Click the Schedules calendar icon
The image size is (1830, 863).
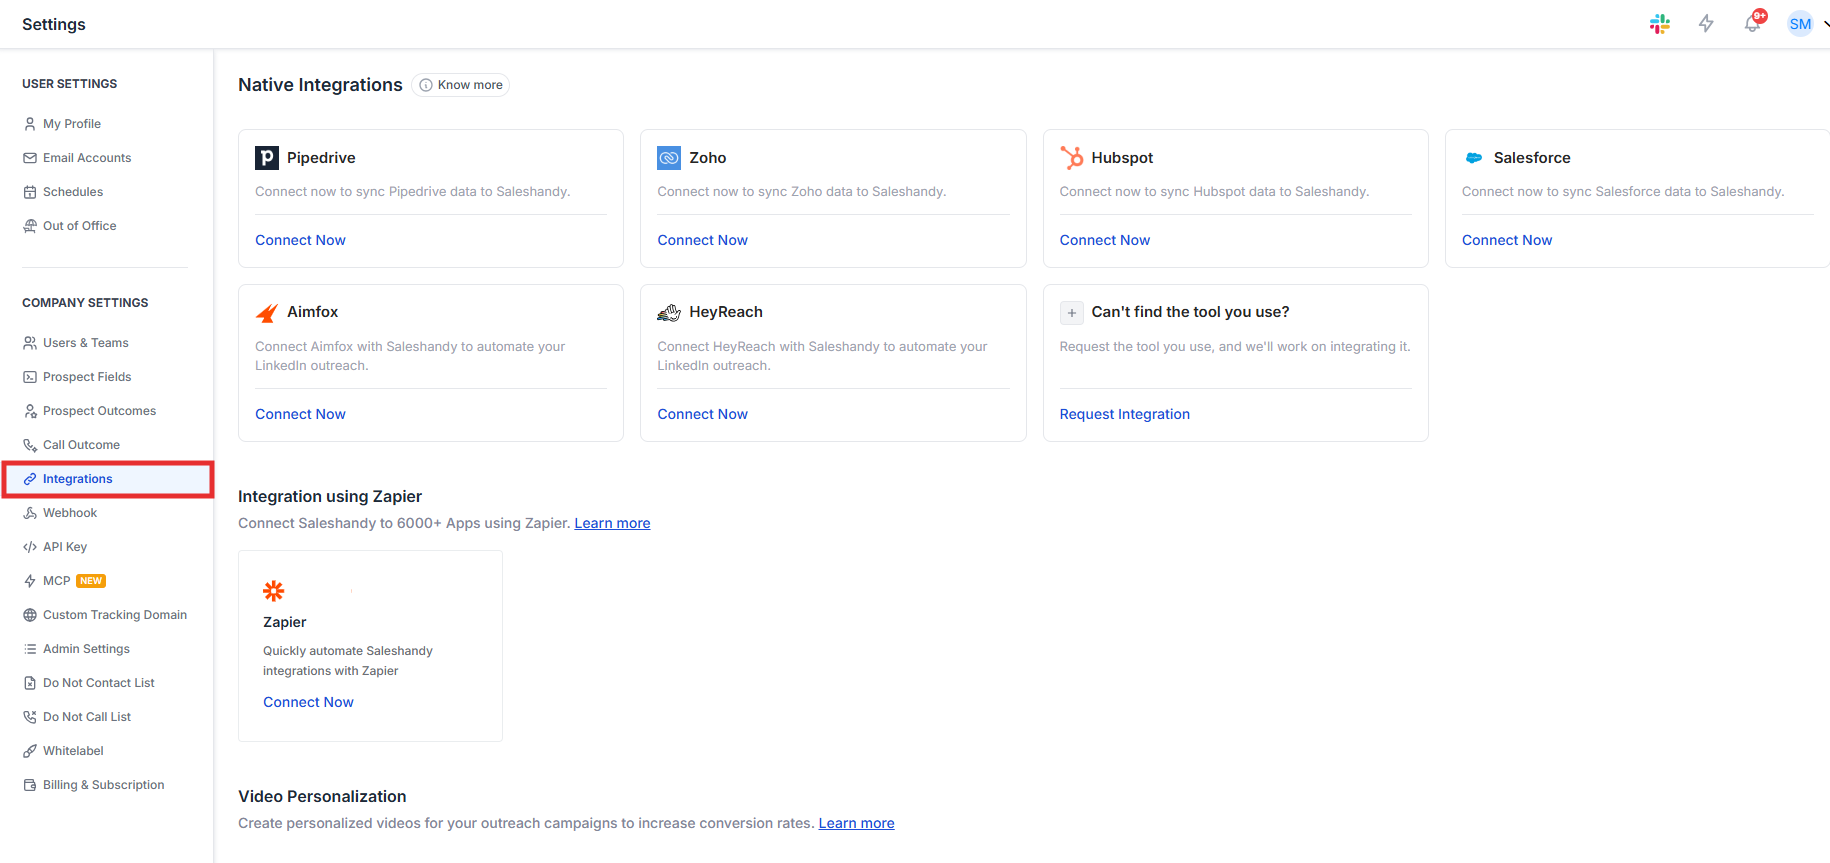coord(30,192)
